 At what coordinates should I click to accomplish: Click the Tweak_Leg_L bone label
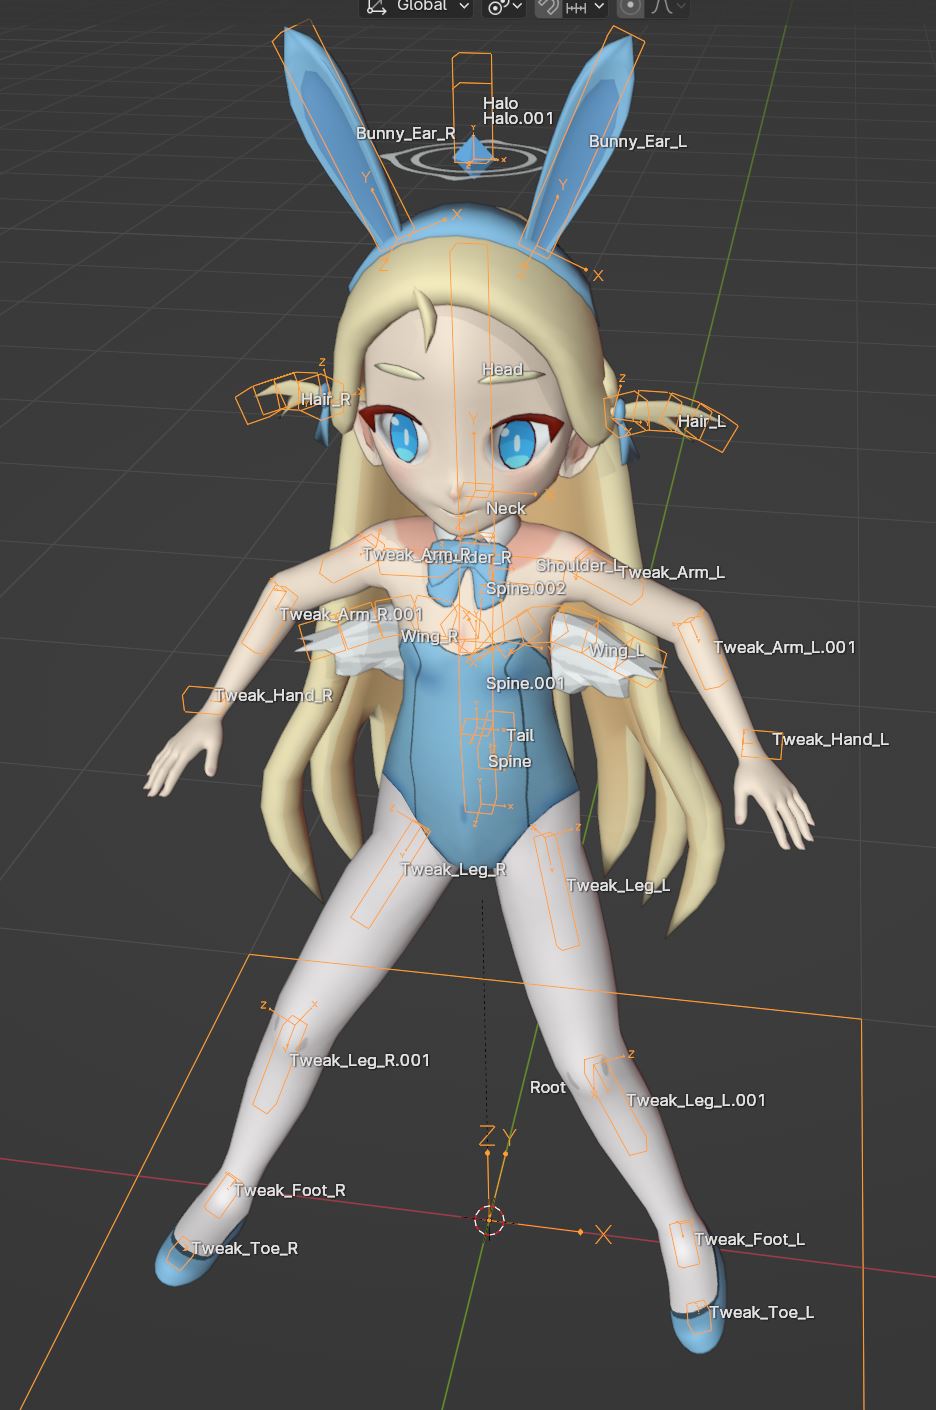(x=618, y=885)
